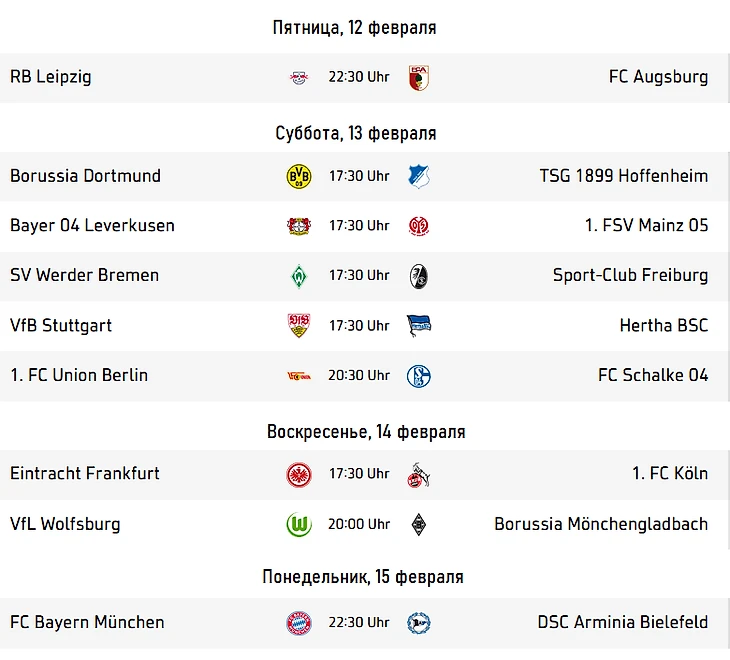
Task: Click the RB Leipzig club logo
Action: [299, 78]
